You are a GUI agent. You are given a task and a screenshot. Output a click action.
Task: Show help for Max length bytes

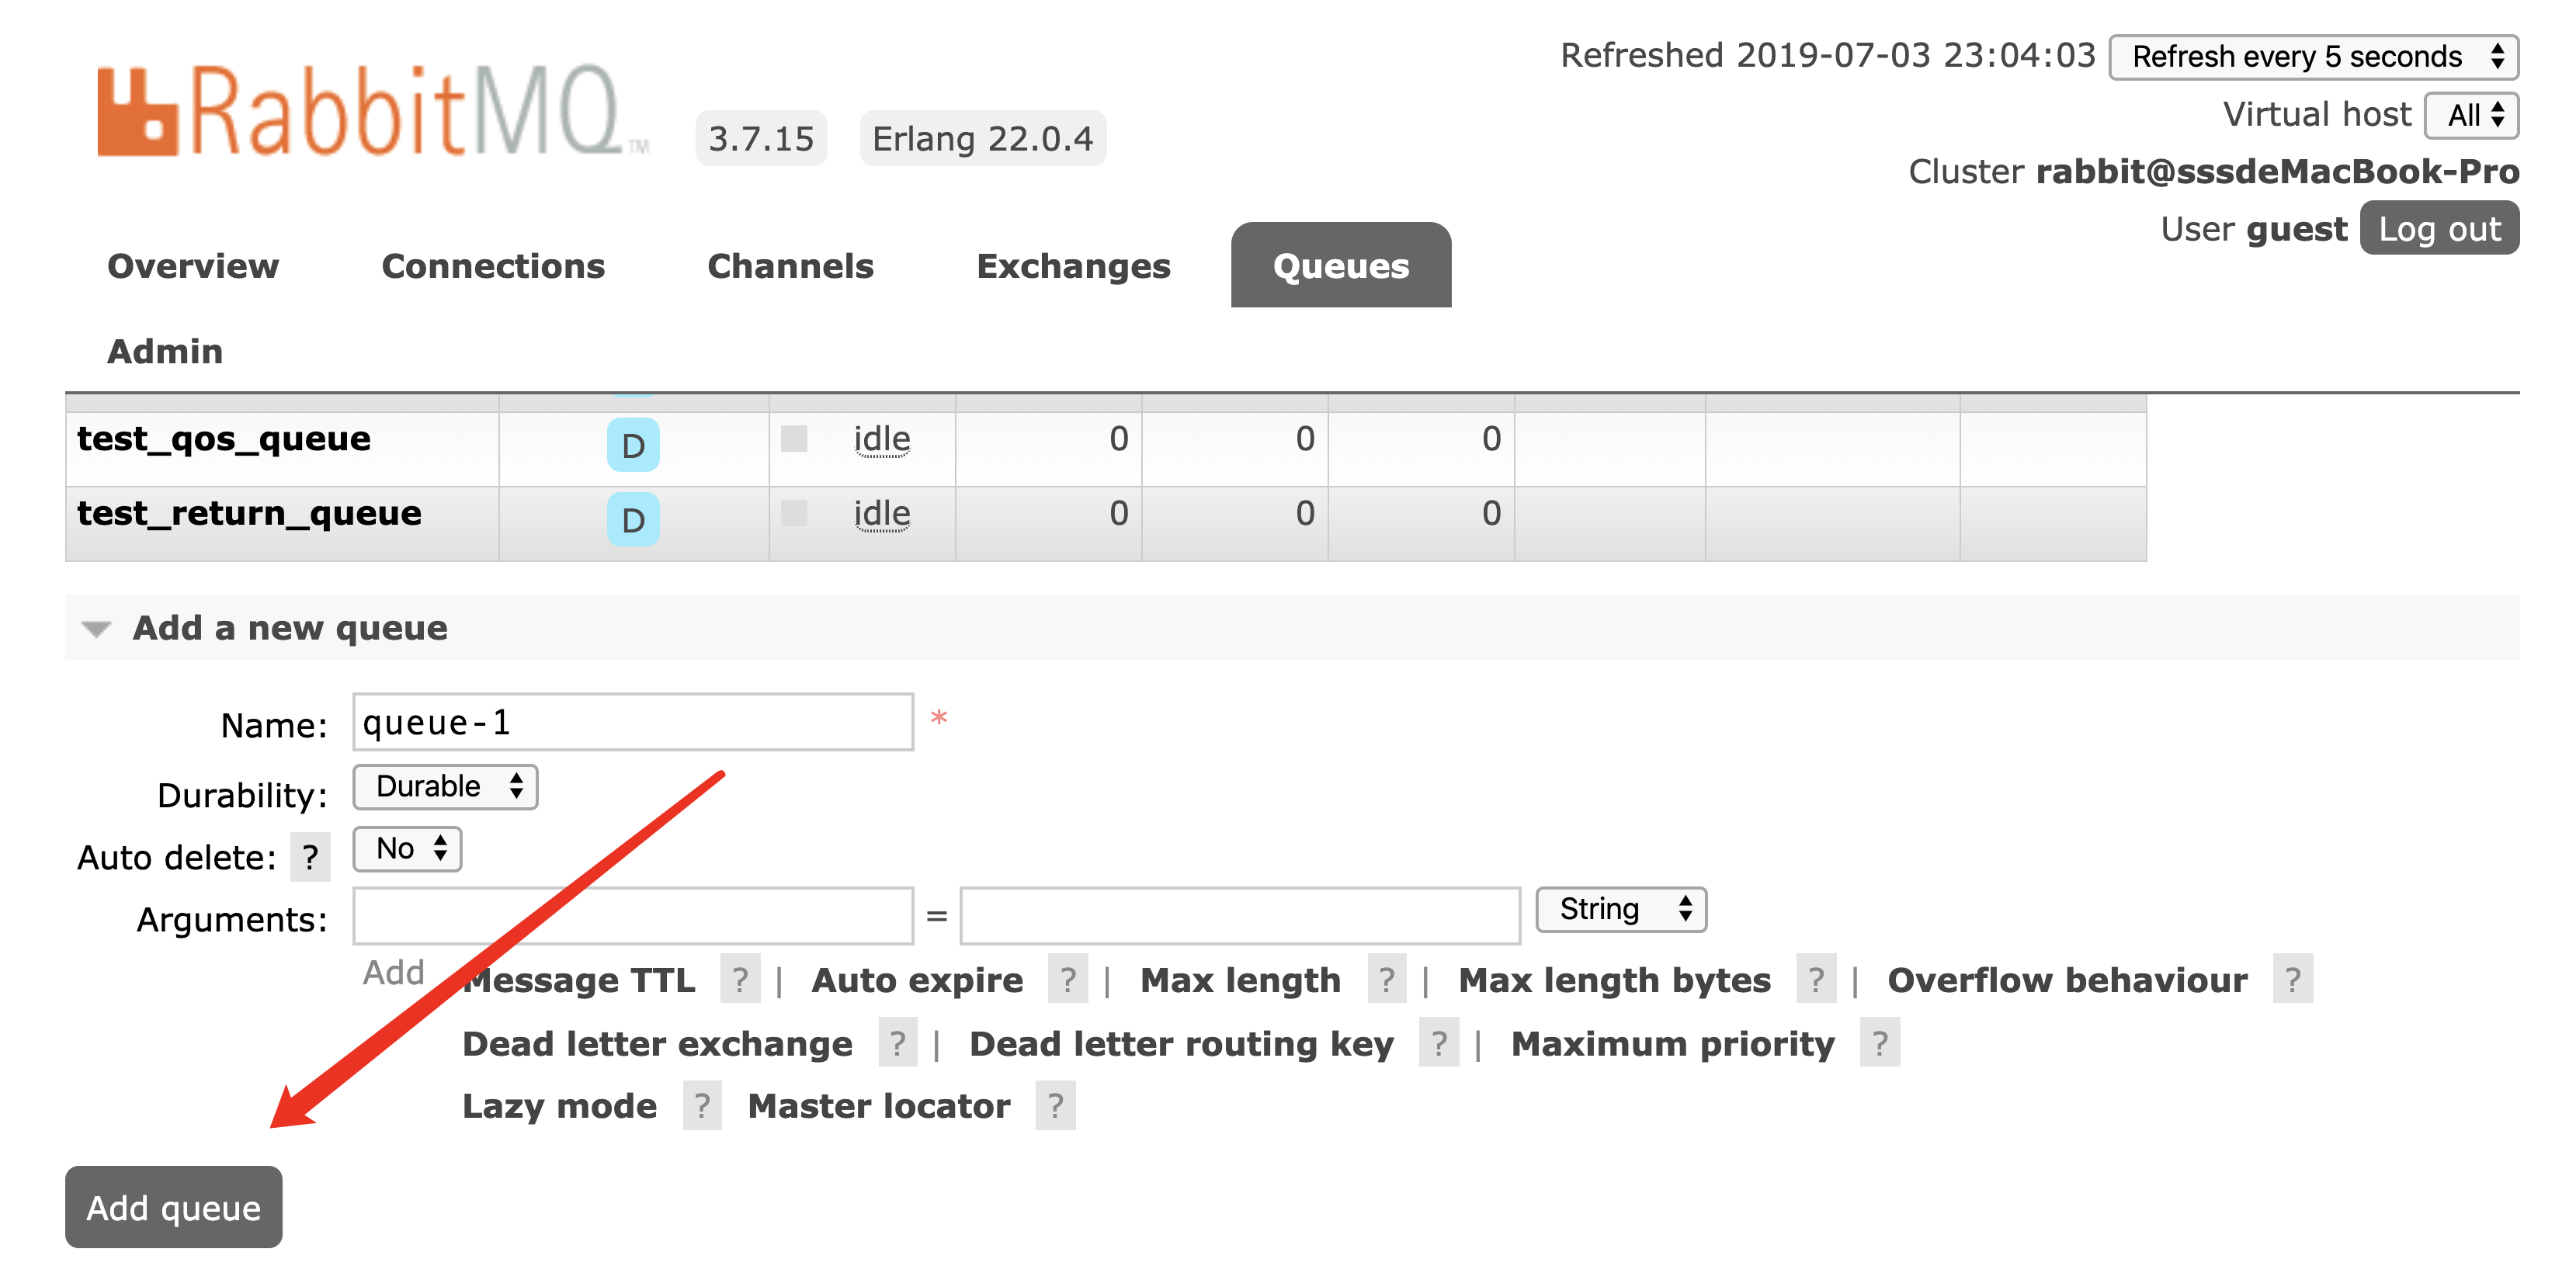pos(1815,980)
